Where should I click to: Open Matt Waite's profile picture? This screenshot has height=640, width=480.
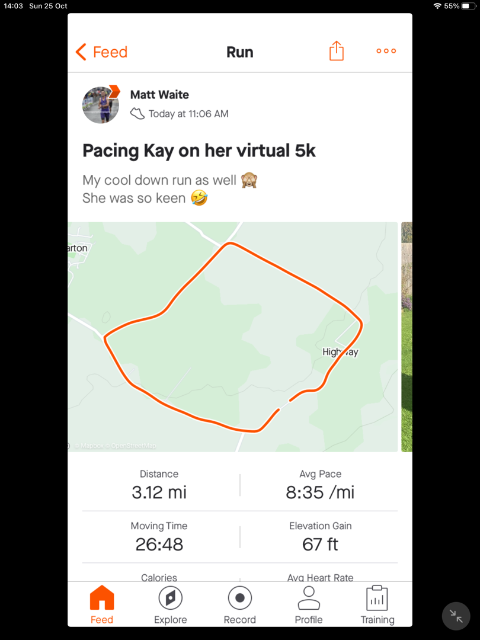[x=101, y=105]
